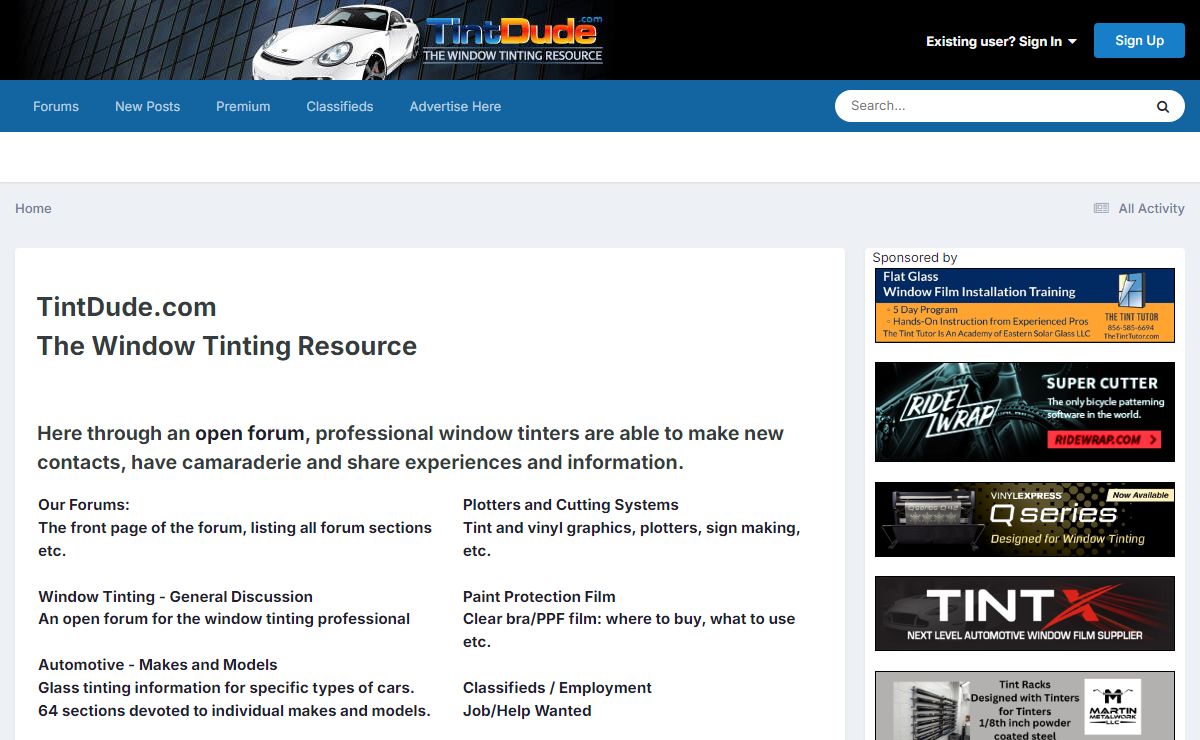Select Classifieds in the navigation bar
This screenshot has height=740, width=1200.
pyautogui.click(x=340, y=106)
